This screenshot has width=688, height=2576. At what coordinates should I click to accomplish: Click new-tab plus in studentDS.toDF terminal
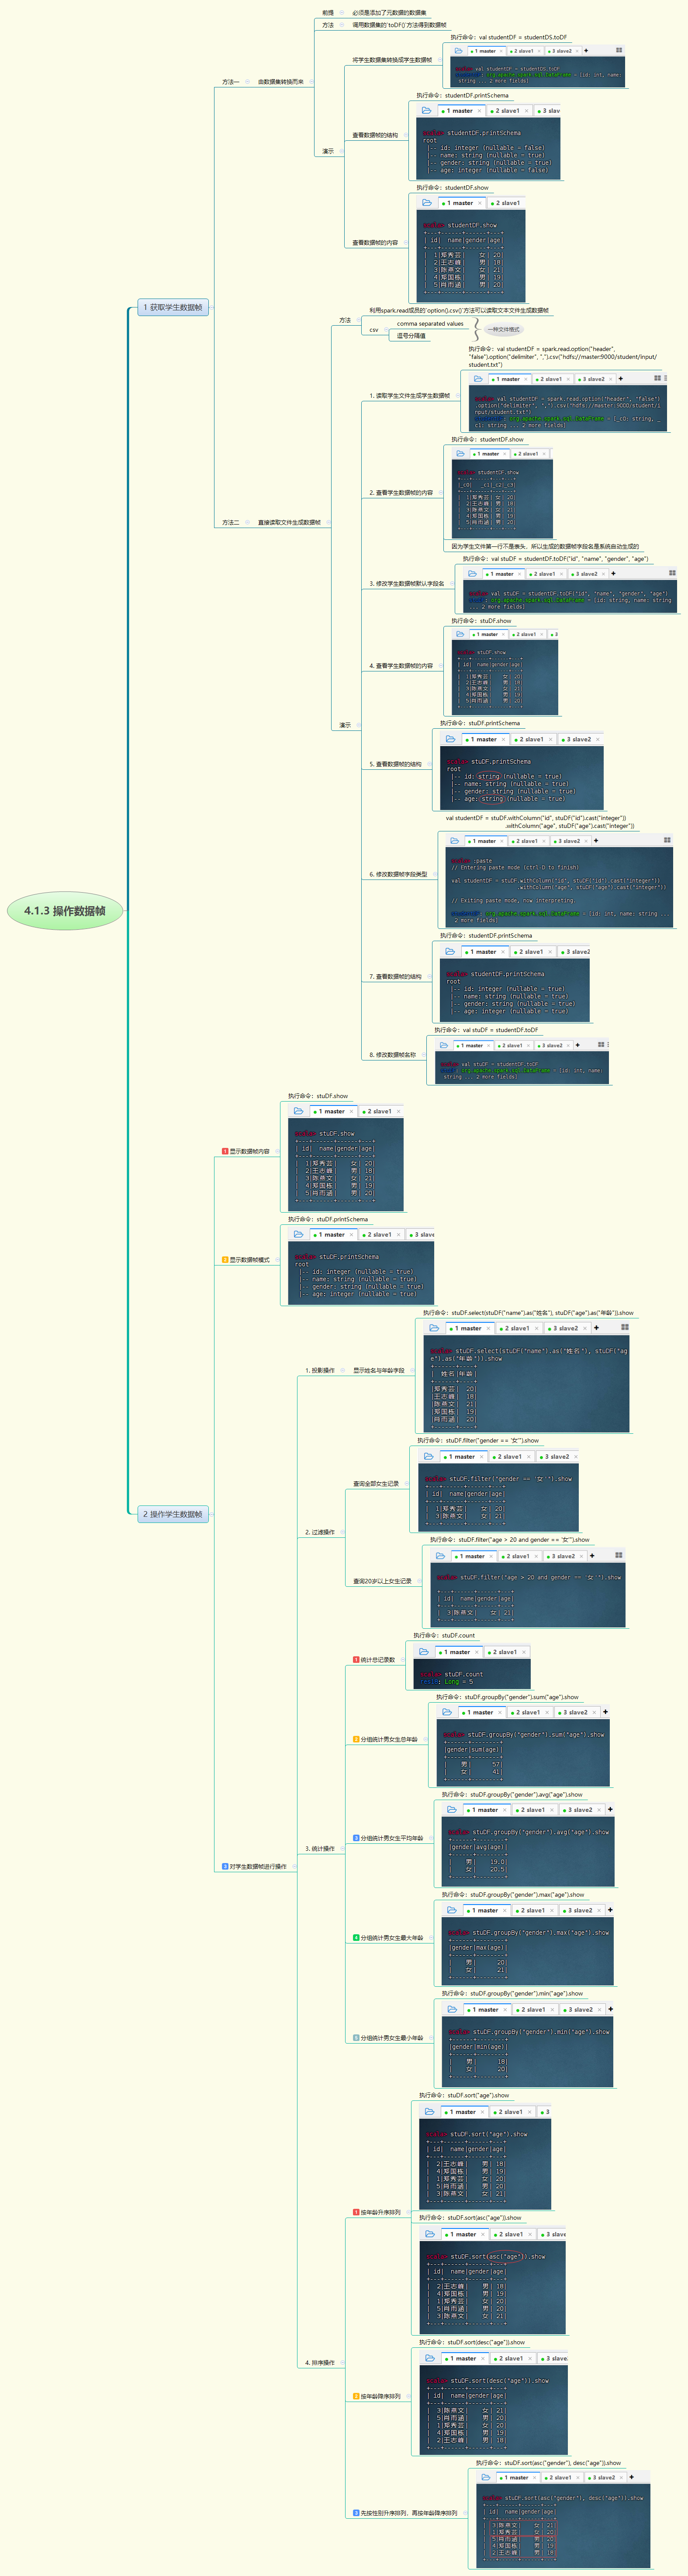(586, 50)
